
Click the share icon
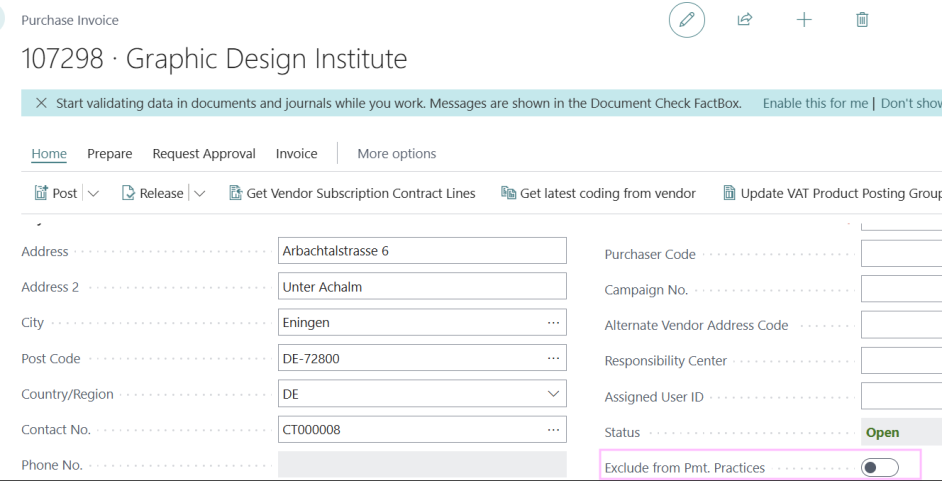[744, 20]
